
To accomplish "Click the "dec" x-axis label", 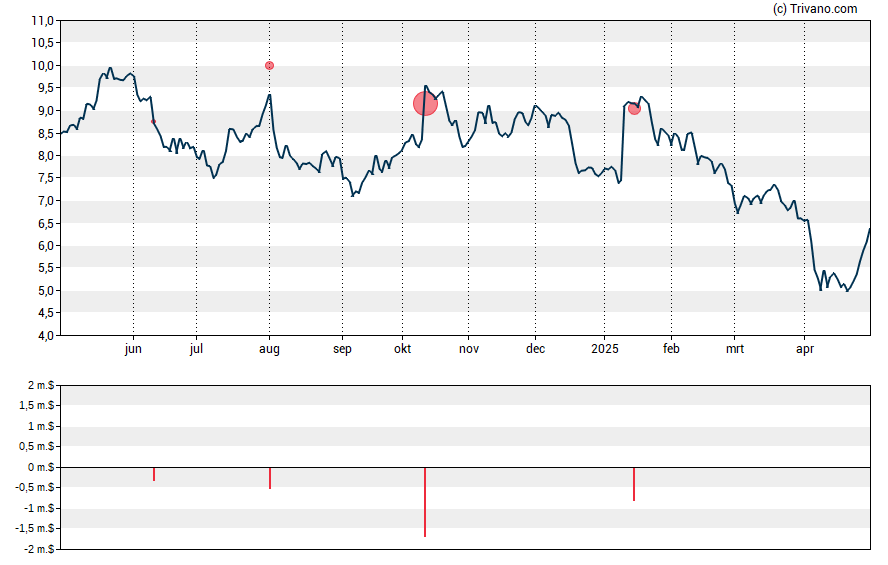I will pyautogui.click(x=536, y=349).
